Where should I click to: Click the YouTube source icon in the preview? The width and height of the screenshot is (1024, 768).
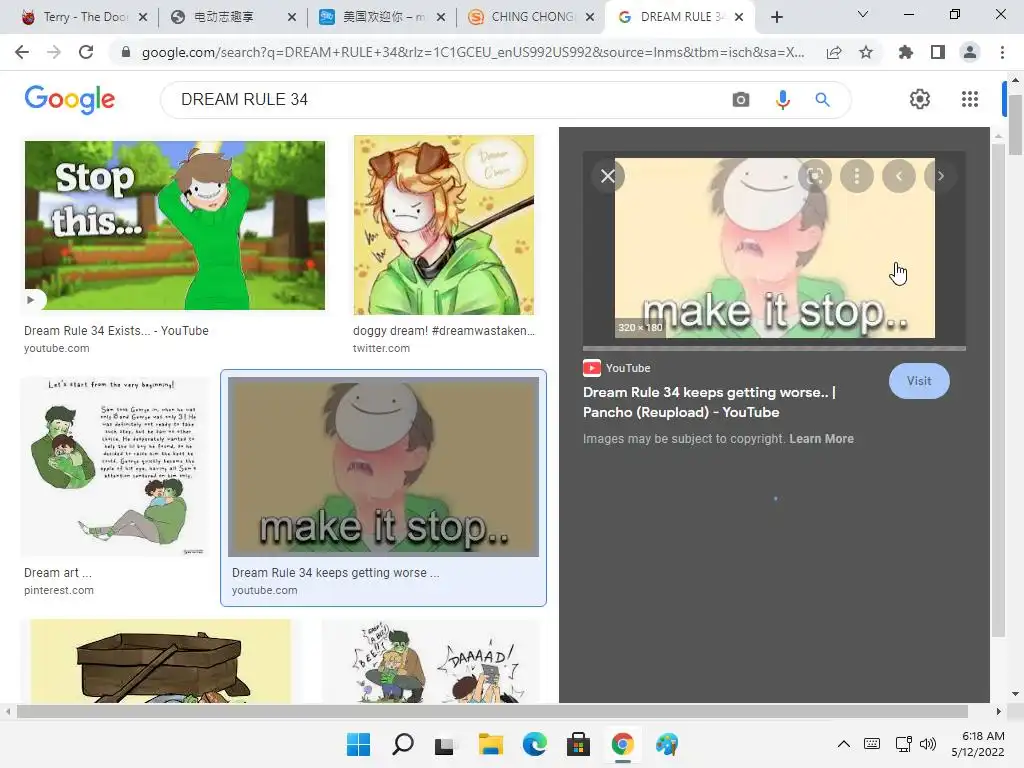pyautogui.click(x=592, y=368)
